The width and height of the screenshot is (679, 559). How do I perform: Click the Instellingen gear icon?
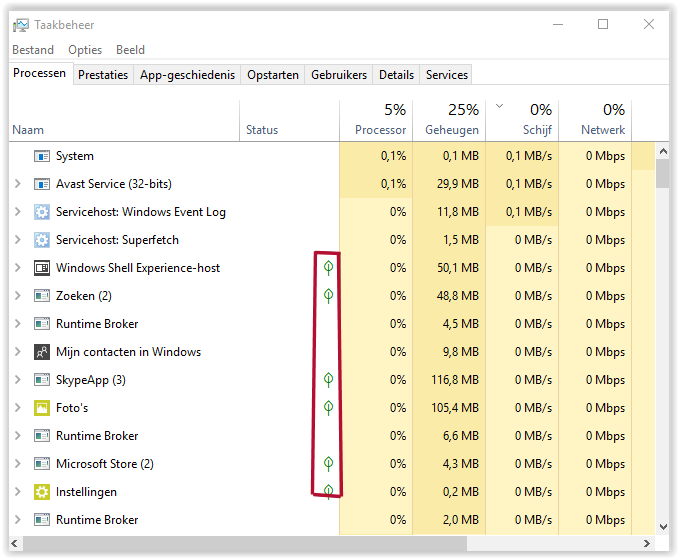[x=42, y=492]
